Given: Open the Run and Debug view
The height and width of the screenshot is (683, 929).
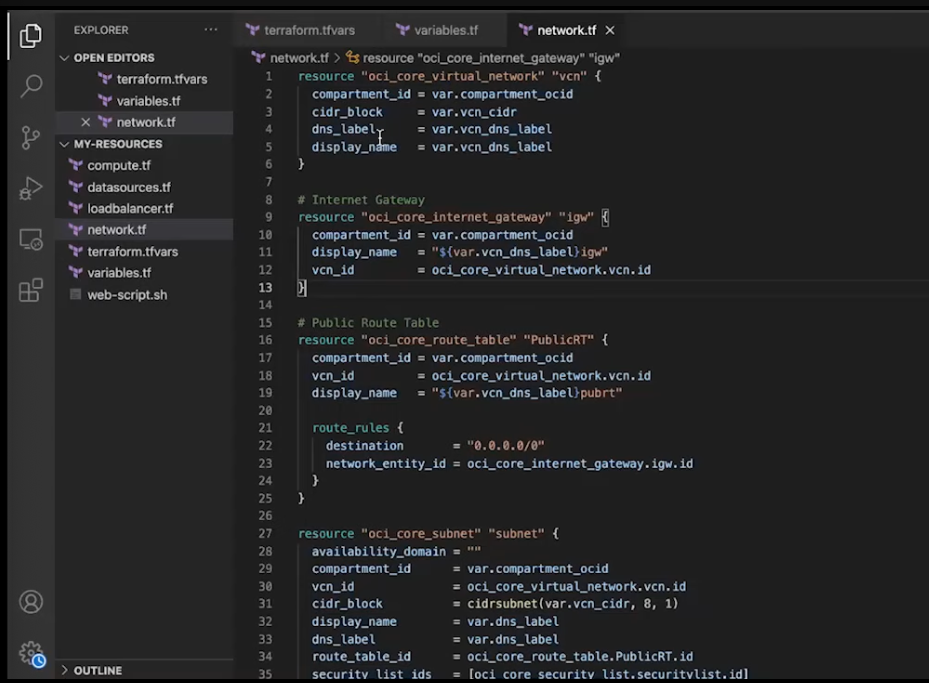Looking at the screenshot, I should pos(31,188).
